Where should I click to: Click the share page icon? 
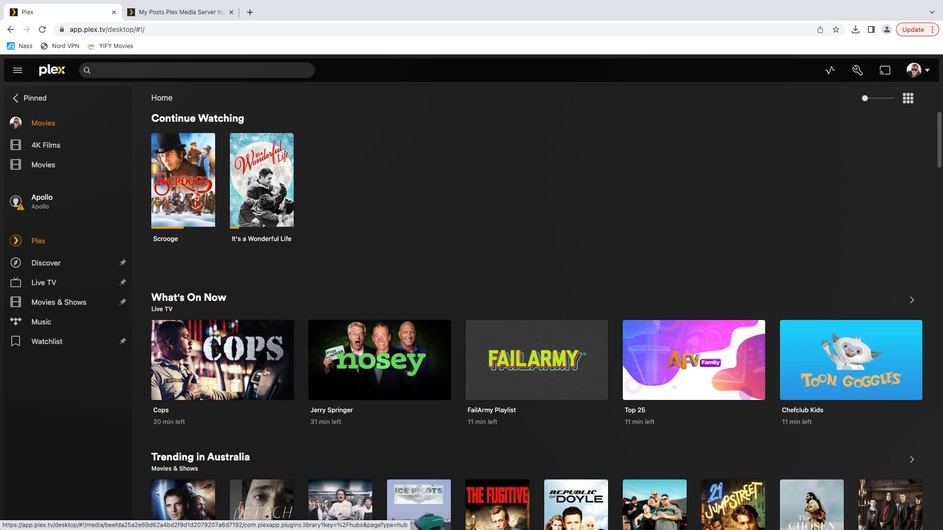point(820,29)
